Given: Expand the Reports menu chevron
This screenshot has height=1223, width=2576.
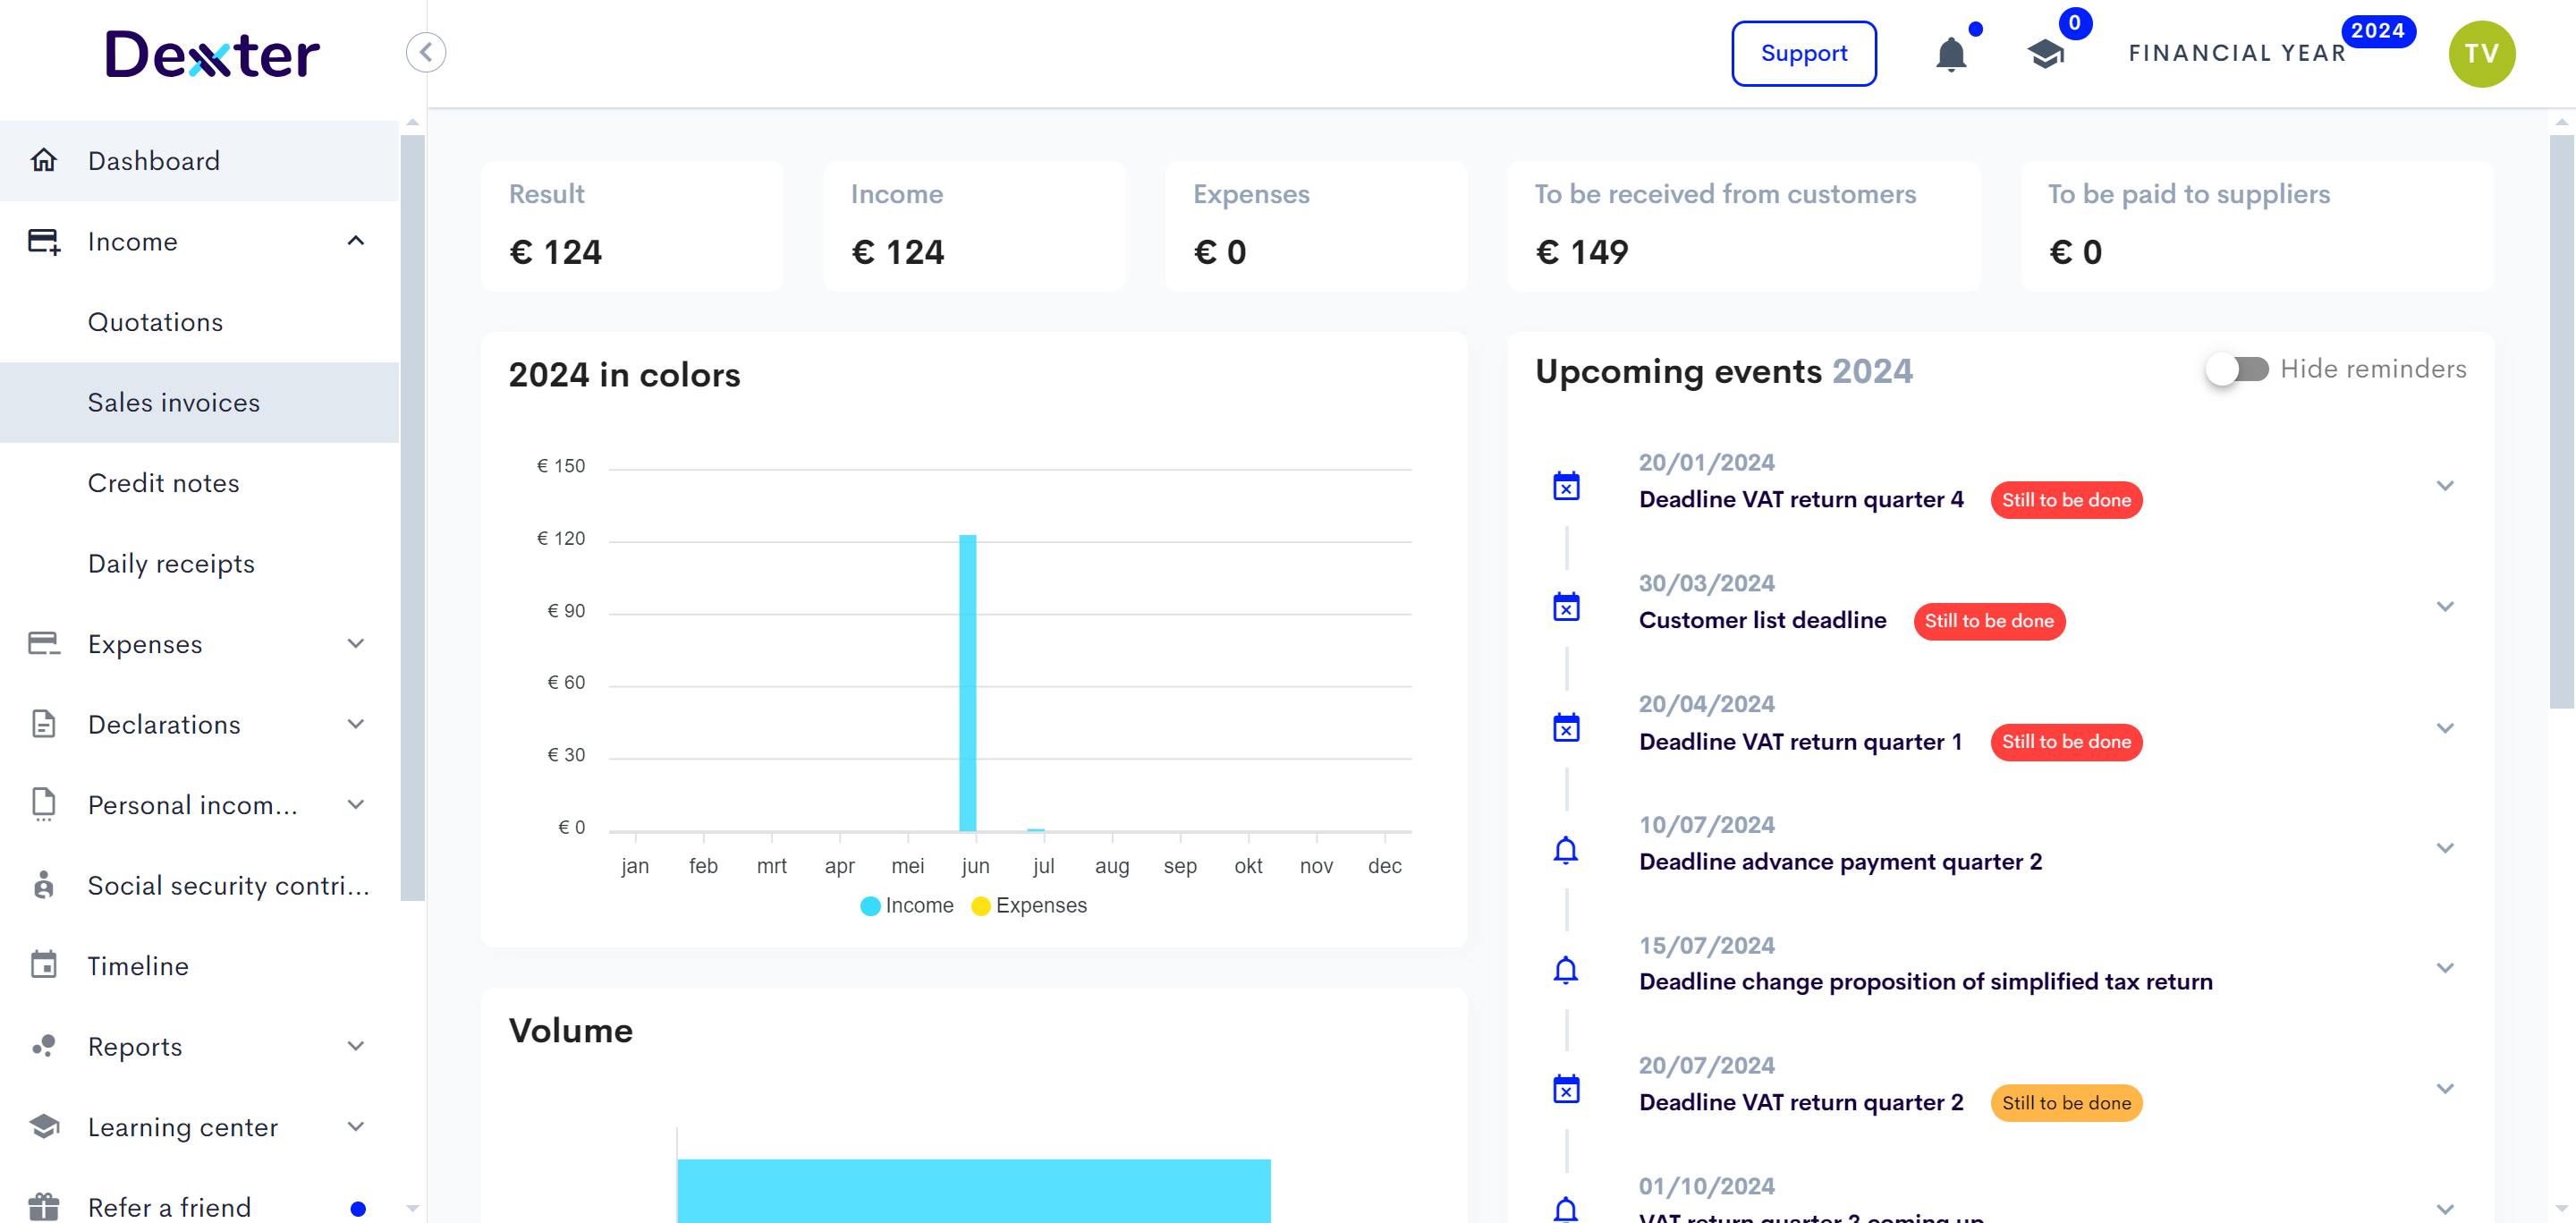Looking at the screenshot, I should (356, 1046).
